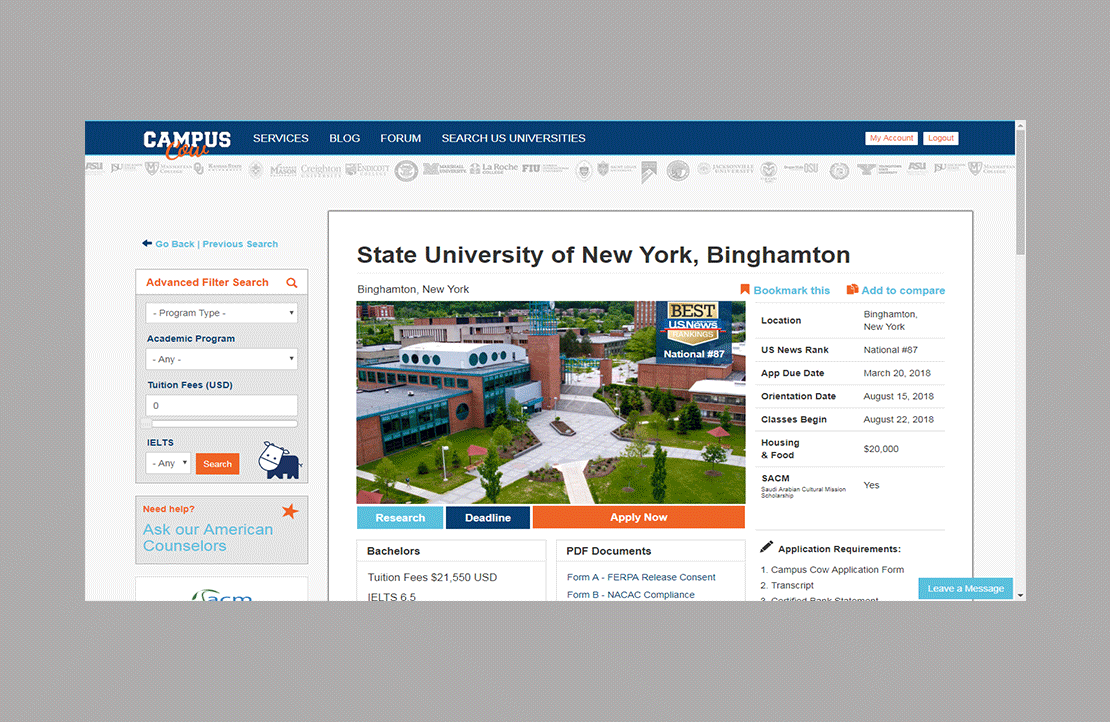Click the scrollbar up arrow
This screenshot has height=722, width=1110.
click(1020, 125)
